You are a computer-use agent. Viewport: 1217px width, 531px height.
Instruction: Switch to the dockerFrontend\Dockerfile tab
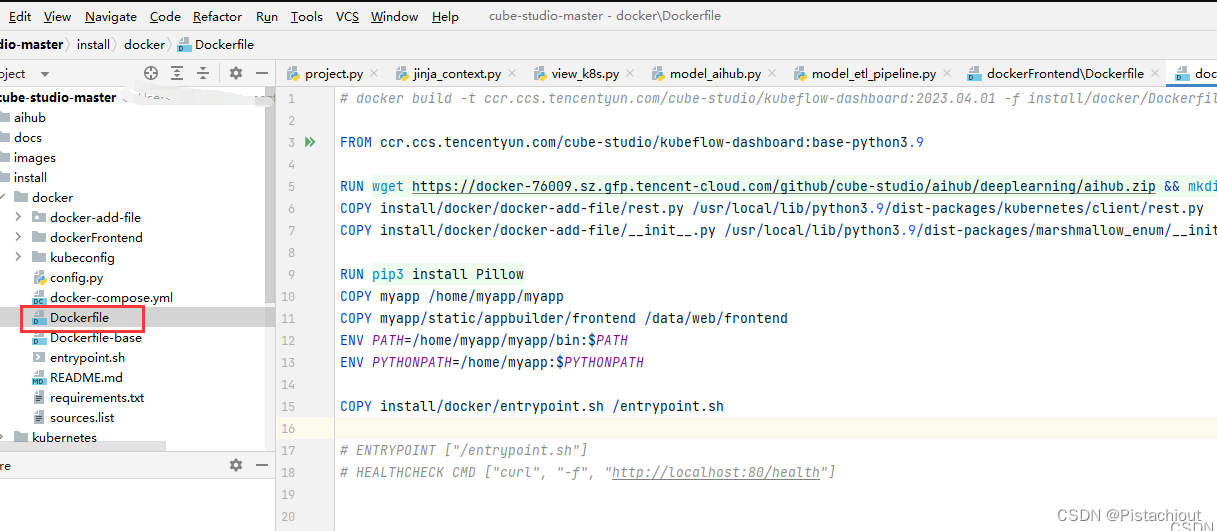(1065, 74)
